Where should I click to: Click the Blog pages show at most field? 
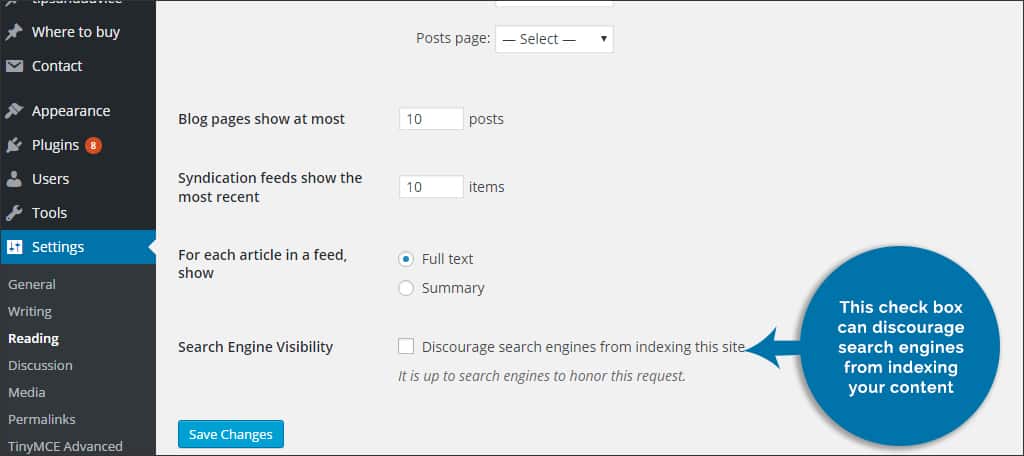point(431,120)
